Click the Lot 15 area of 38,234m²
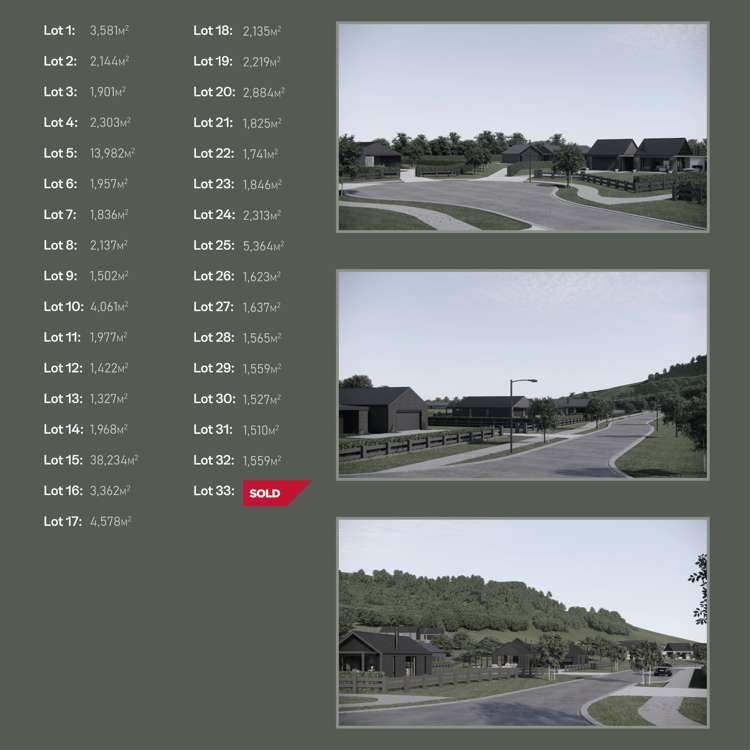The width and height of the screenshot is (750, 750). (x=113, y=460)
